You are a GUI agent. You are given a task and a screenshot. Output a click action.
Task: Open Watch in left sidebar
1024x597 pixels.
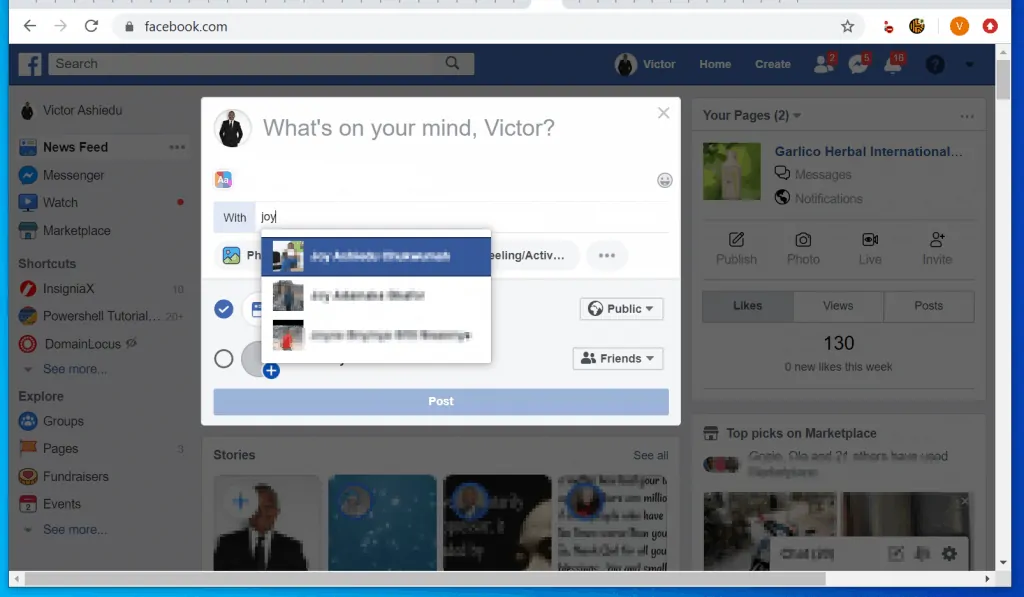pos(60,202)
